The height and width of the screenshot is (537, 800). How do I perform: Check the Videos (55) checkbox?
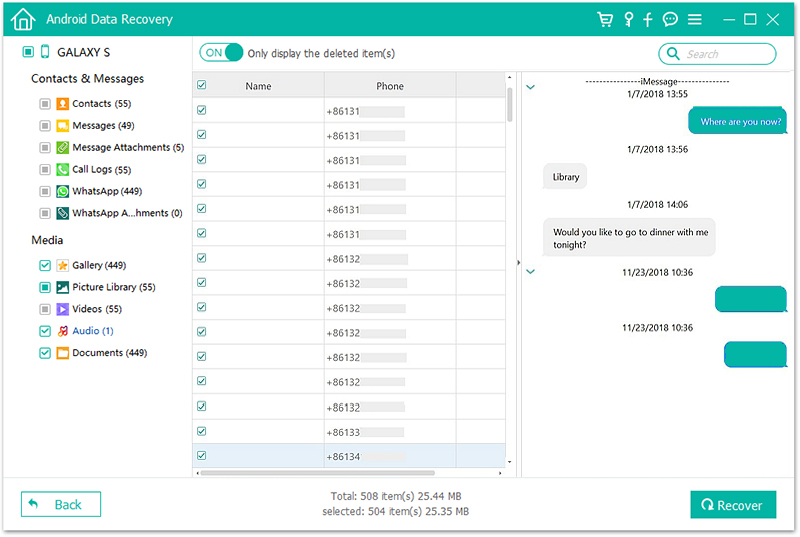pos(45,310)
